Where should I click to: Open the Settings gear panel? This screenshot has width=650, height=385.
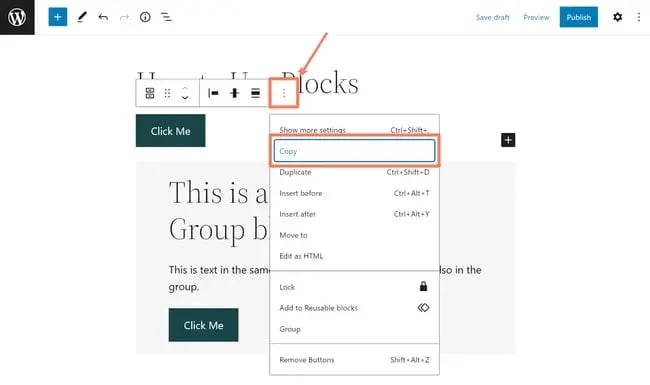pyautogui.click(x=617, y=17)
